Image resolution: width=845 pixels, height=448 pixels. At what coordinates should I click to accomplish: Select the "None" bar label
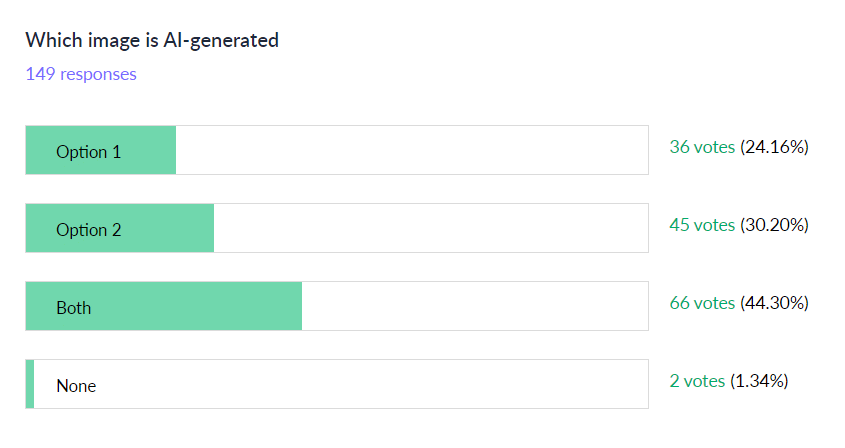(76, 386)
